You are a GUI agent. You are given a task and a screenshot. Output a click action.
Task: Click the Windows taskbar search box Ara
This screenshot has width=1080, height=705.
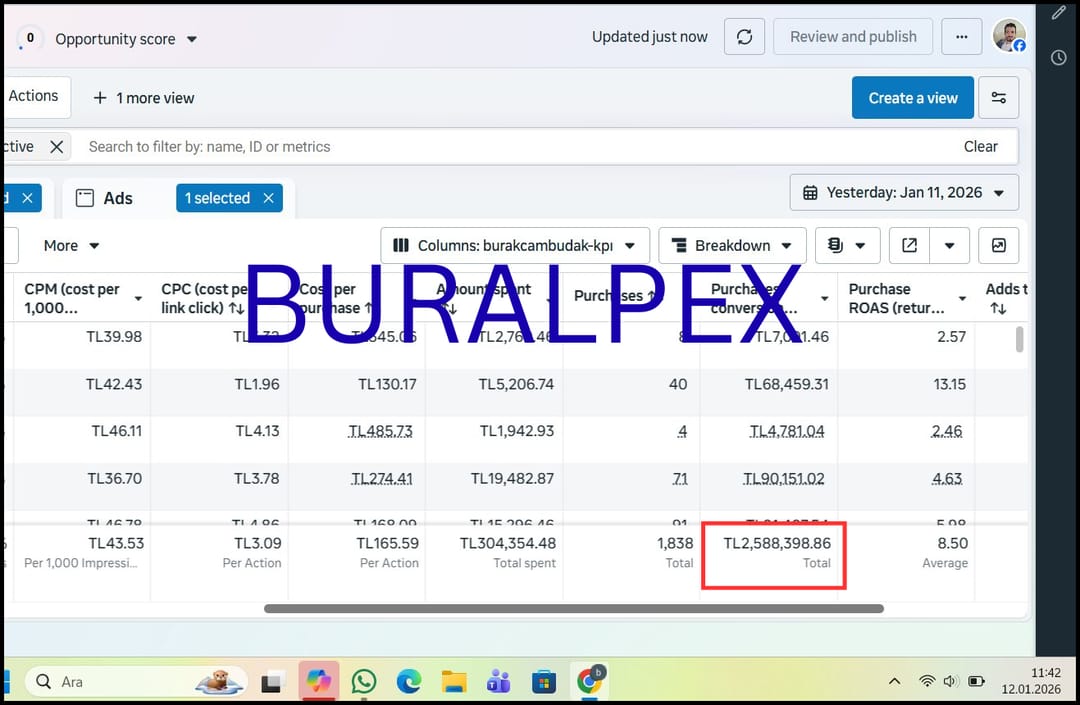[136, 682]
